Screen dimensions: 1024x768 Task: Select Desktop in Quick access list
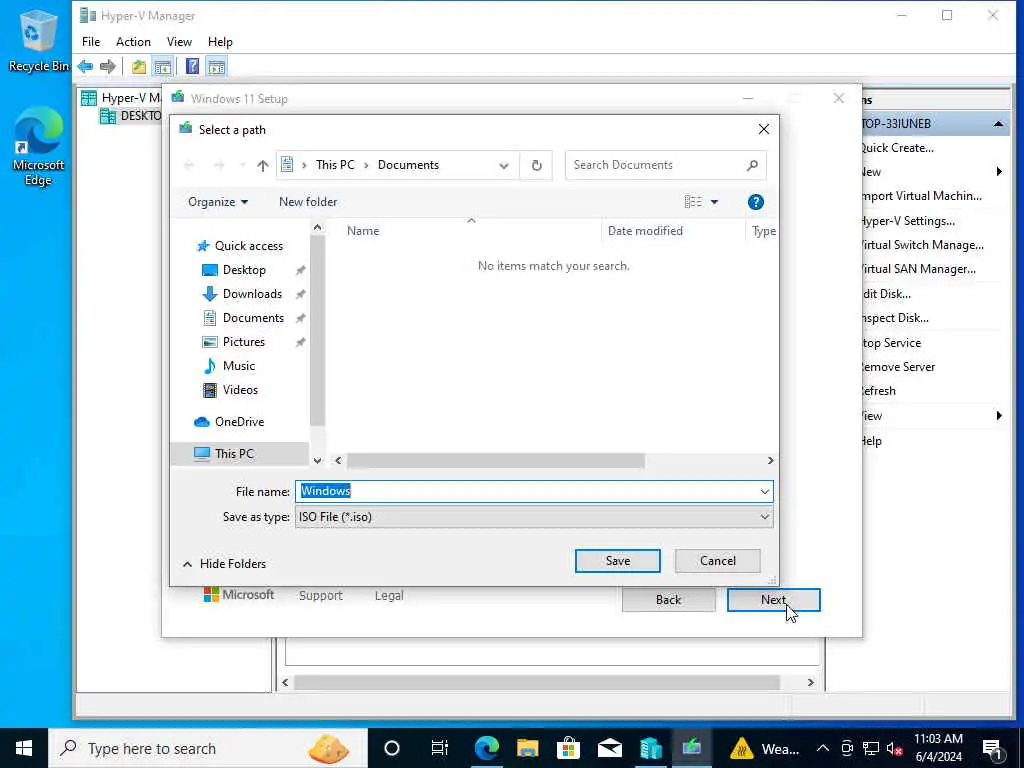[x=244, y=270]
